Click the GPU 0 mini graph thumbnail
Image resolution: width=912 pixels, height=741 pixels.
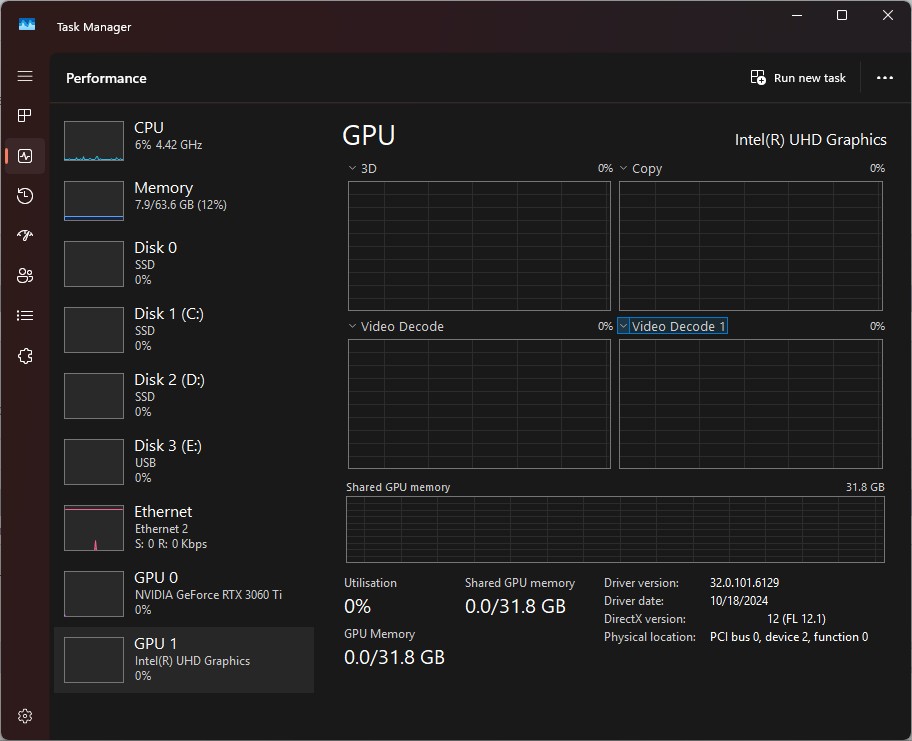[94, 593]
